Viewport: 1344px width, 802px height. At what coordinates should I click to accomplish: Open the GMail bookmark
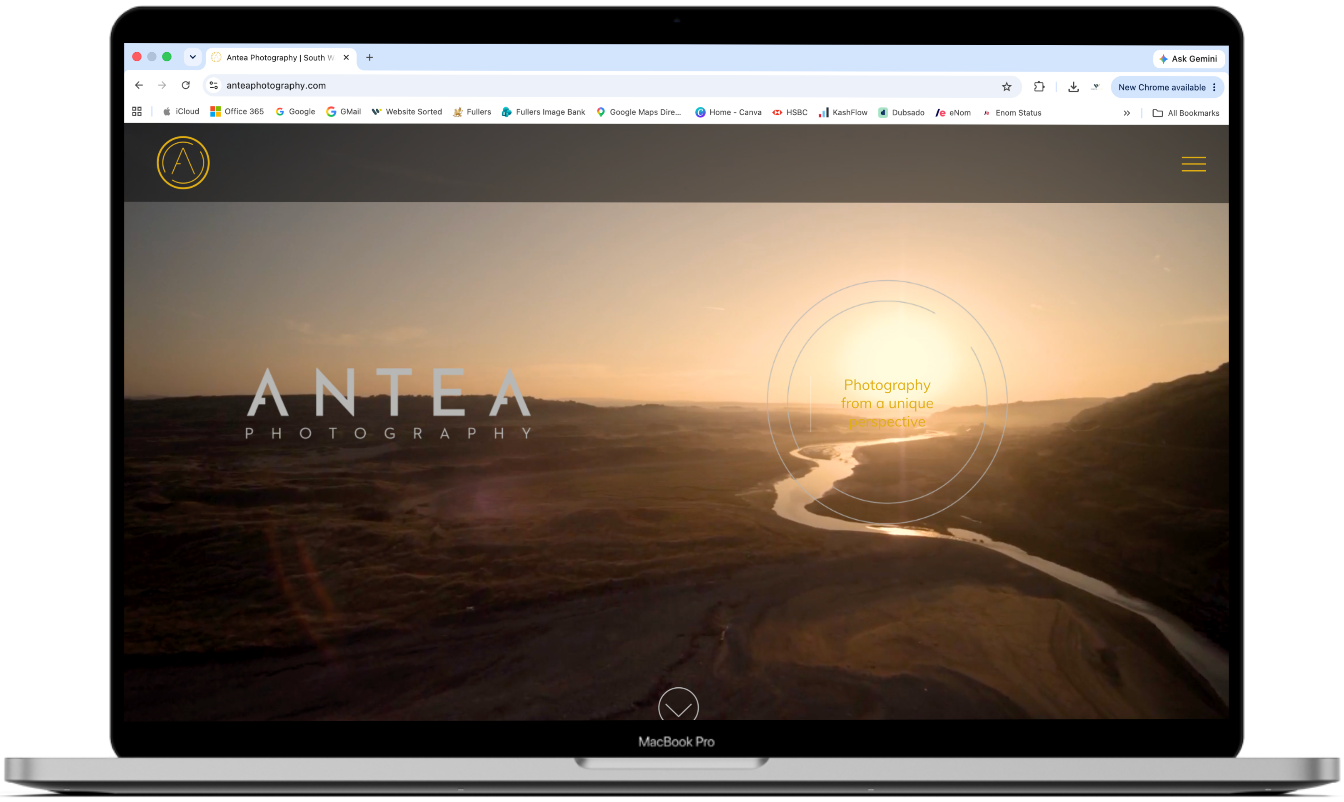point(344,112)
